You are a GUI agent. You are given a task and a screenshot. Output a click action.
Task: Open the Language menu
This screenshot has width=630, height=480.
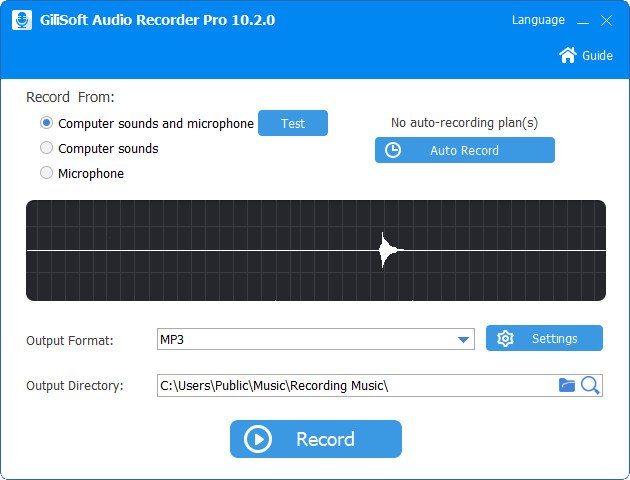pyautogui.click(x=538, y=20)
